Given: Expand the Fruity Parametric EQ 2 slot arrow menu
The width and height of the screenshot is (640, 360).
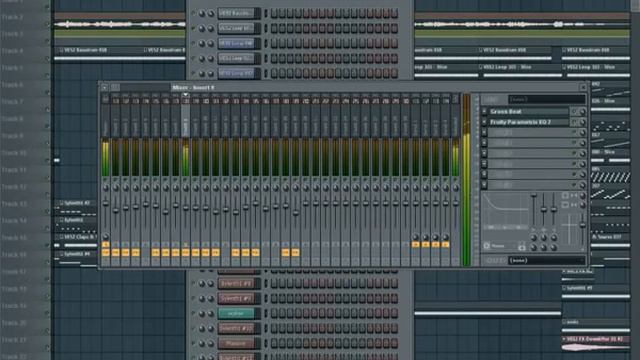Looking at the screenshot, I should pos(484,122).
